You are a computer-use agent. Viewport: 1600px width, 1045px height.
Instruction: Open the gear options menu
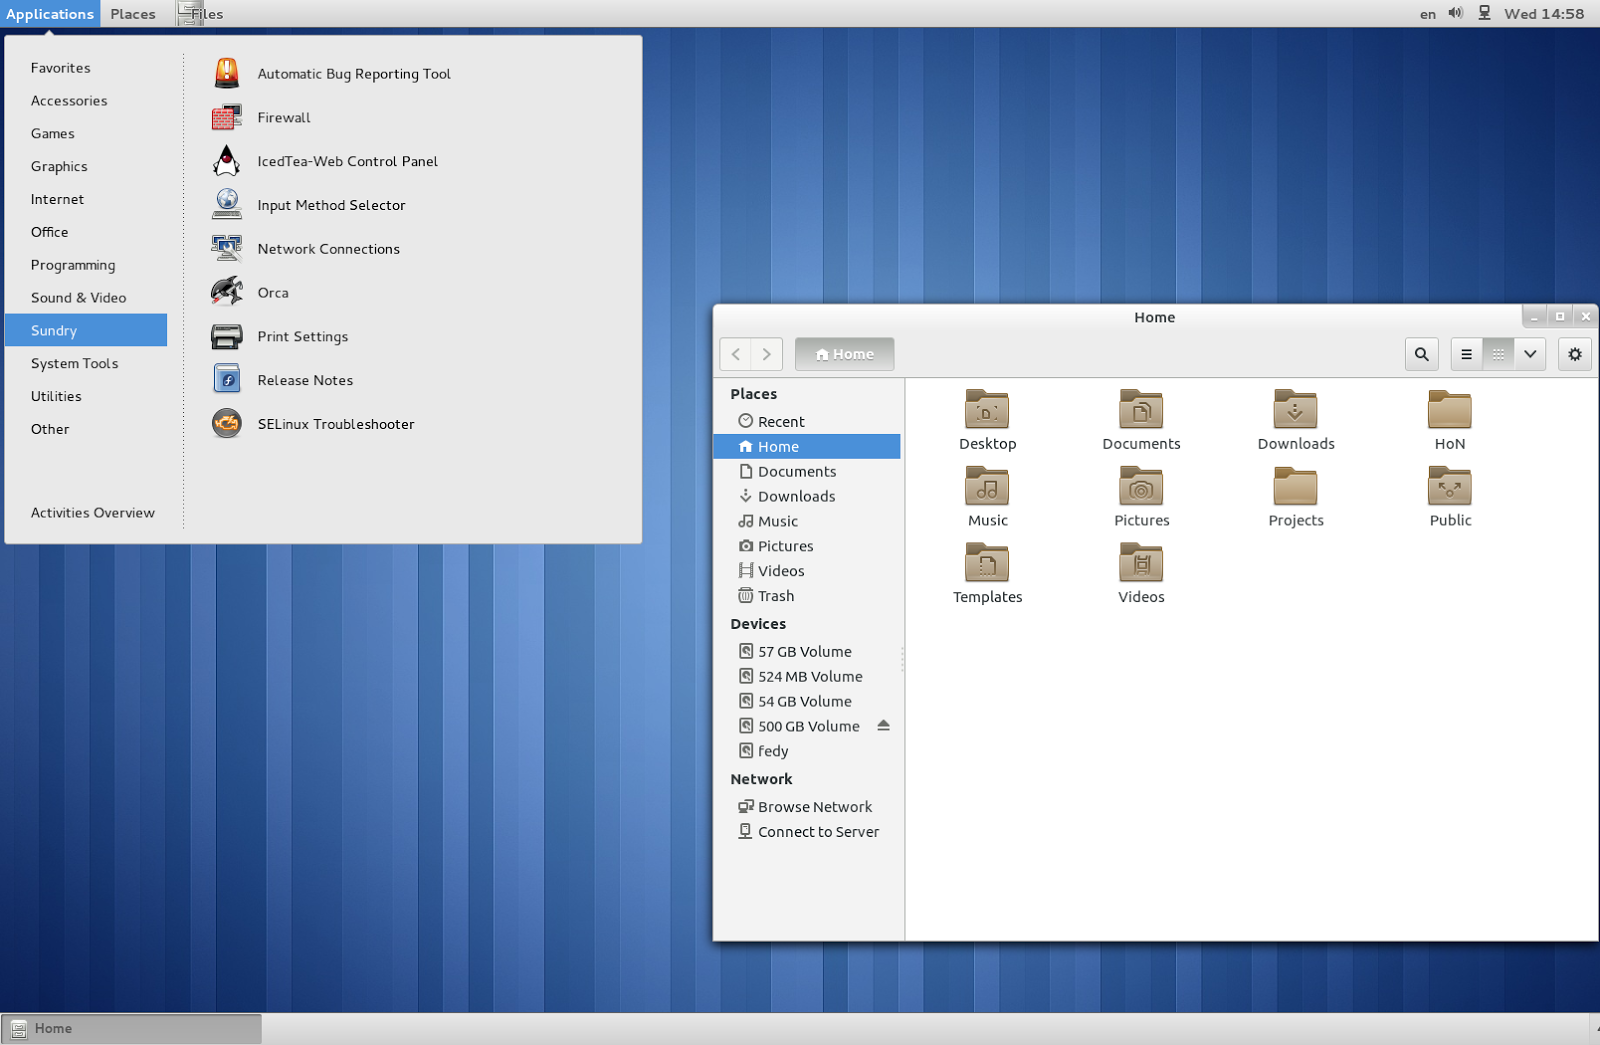pyautogui.click(x=1574, y=353)
